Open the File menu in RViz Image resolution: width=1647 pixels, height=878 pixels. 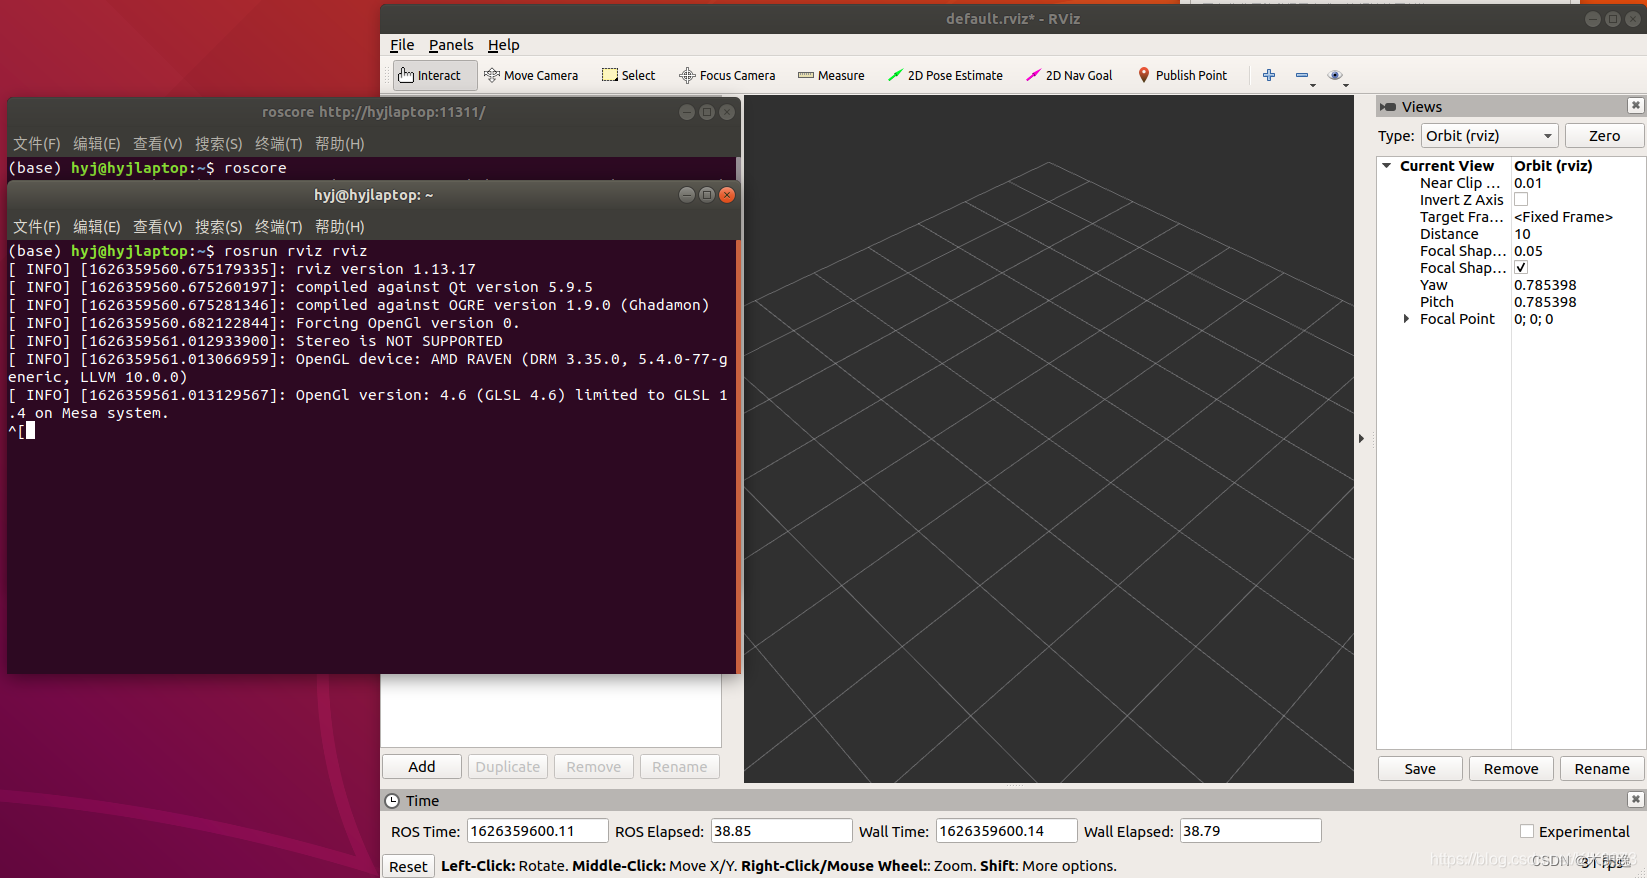[x=402, y=45]
